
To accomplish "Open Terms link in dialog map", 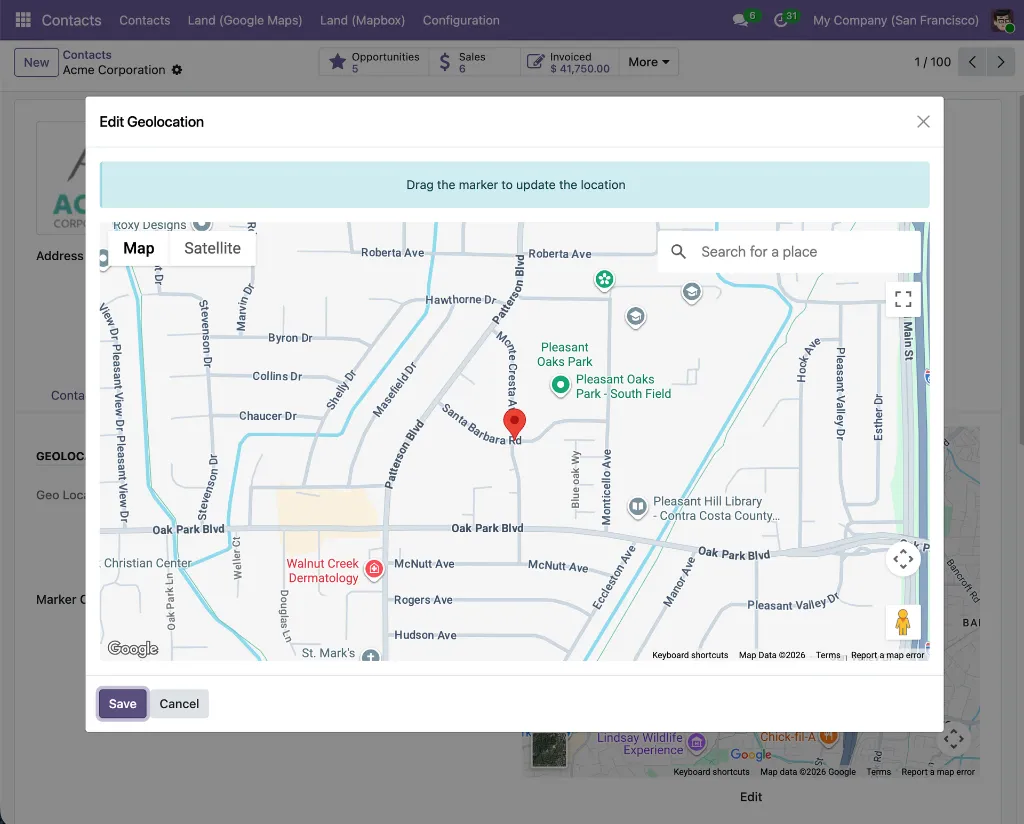I will (827, 655).
